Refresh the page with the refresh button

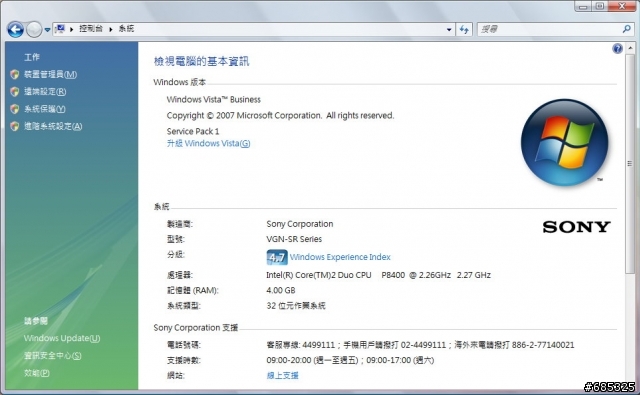point(464,29)
